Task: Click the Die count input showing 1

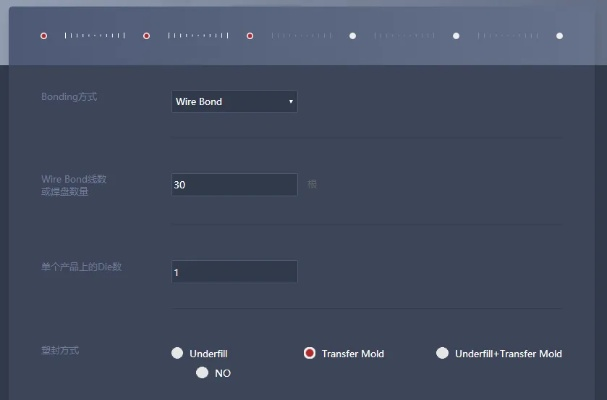Action: pos(234,272)
